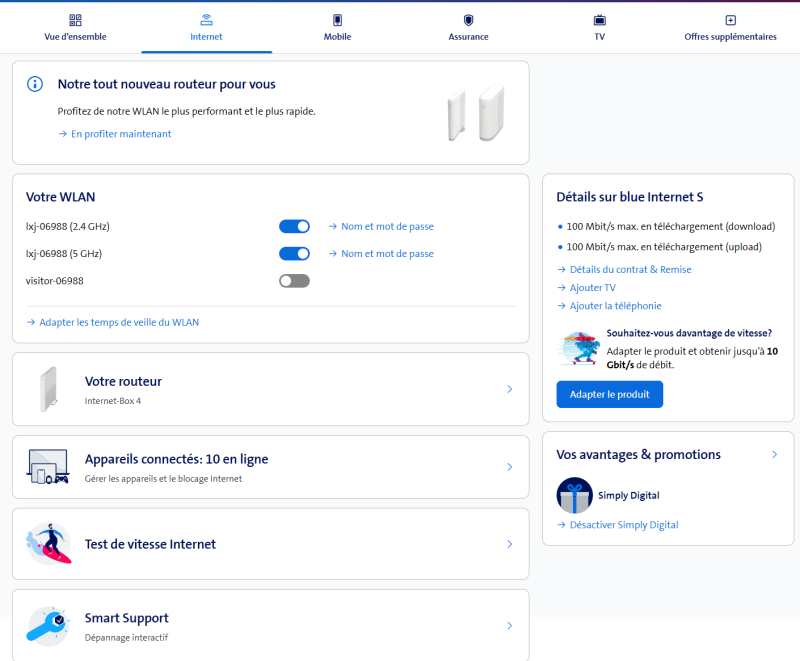
Task: Toggle off the lxj-06988 5 GHz network
Action: click(x=294, y=254)
